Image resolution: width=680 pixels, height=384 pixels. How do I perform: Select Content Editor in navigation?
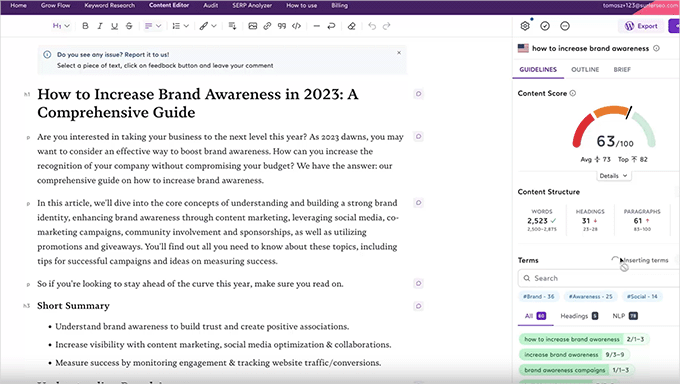(169, 6)
